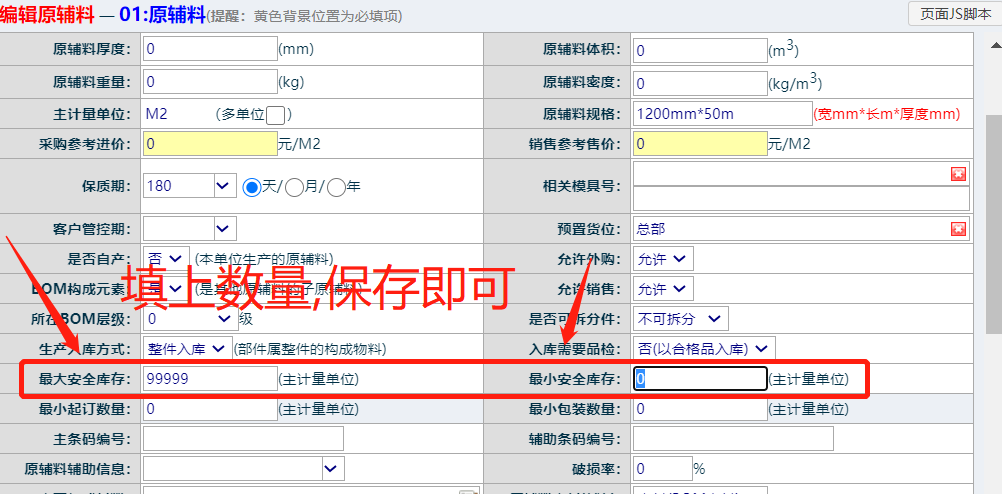
Task: Clear the 相关模具号 field with red X
Action: (958, 174)
